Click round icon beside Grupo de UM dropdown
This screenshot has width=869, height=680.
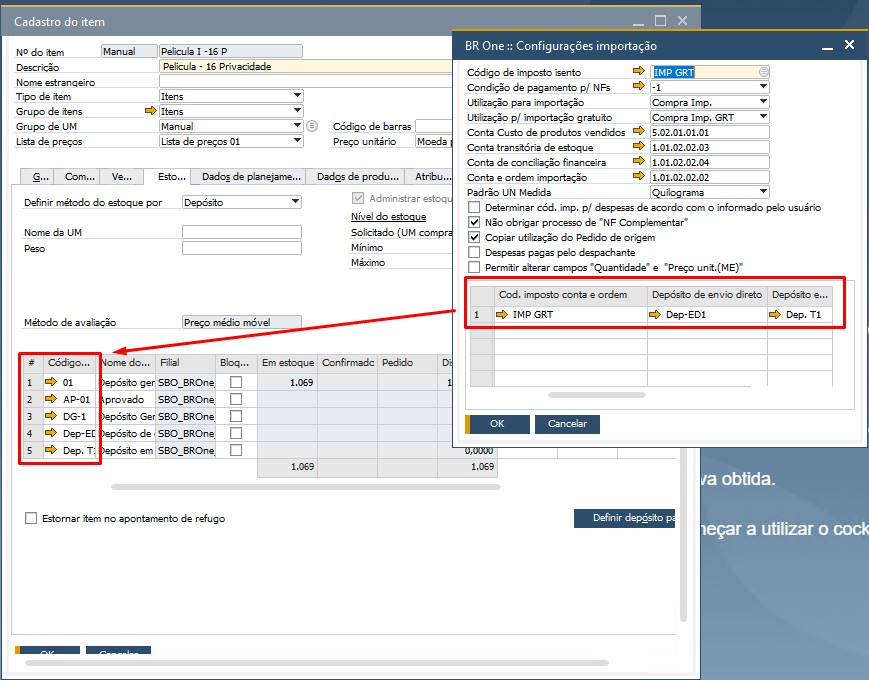(x=313, y=126)
